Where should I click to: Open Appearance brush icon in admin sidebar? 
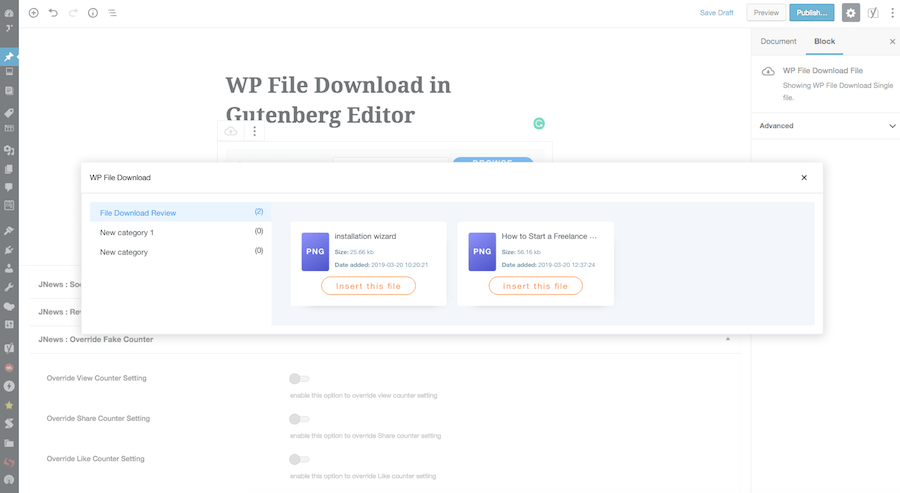9,231
